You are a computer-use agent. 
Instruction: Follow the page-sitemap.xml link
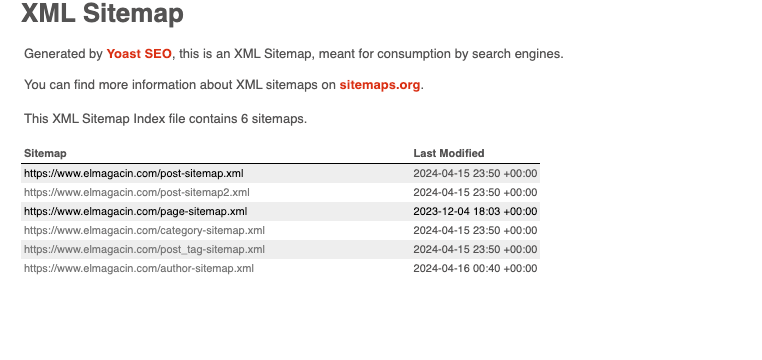coord(136,211)
